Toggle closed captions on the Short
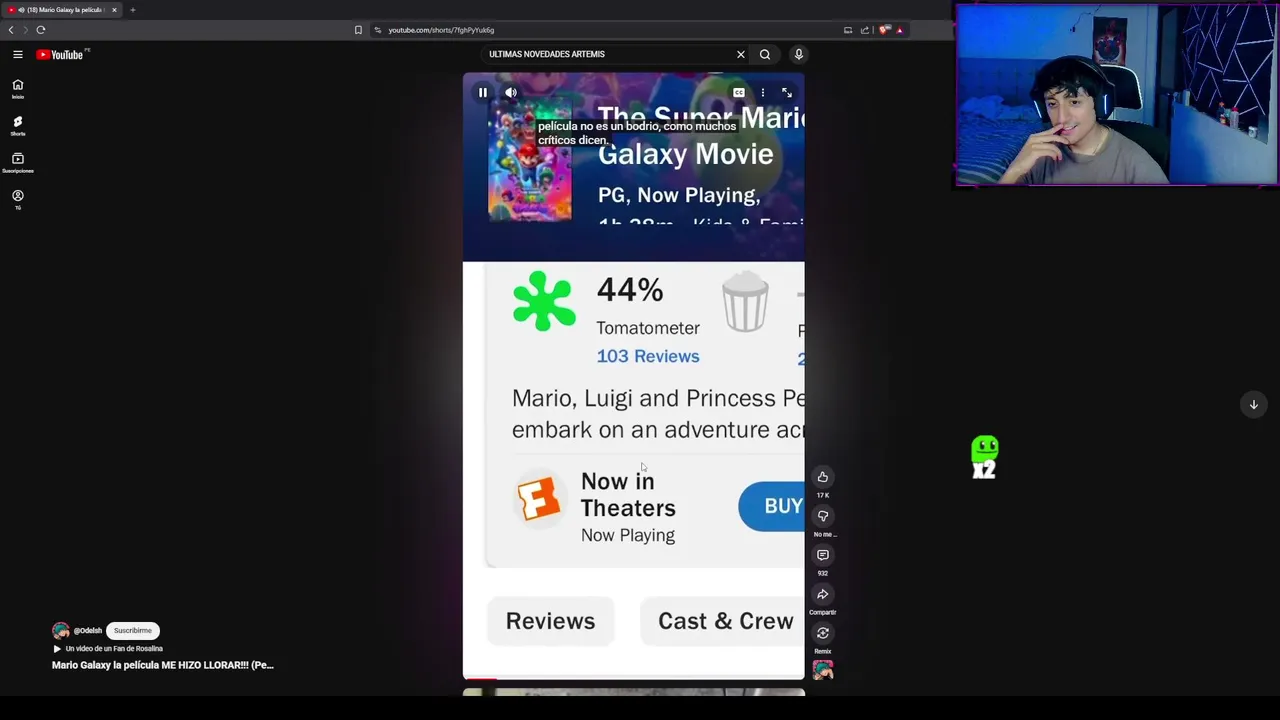Image resolution: width=1280 pixels, height=720 pixels. coord(738,93)
